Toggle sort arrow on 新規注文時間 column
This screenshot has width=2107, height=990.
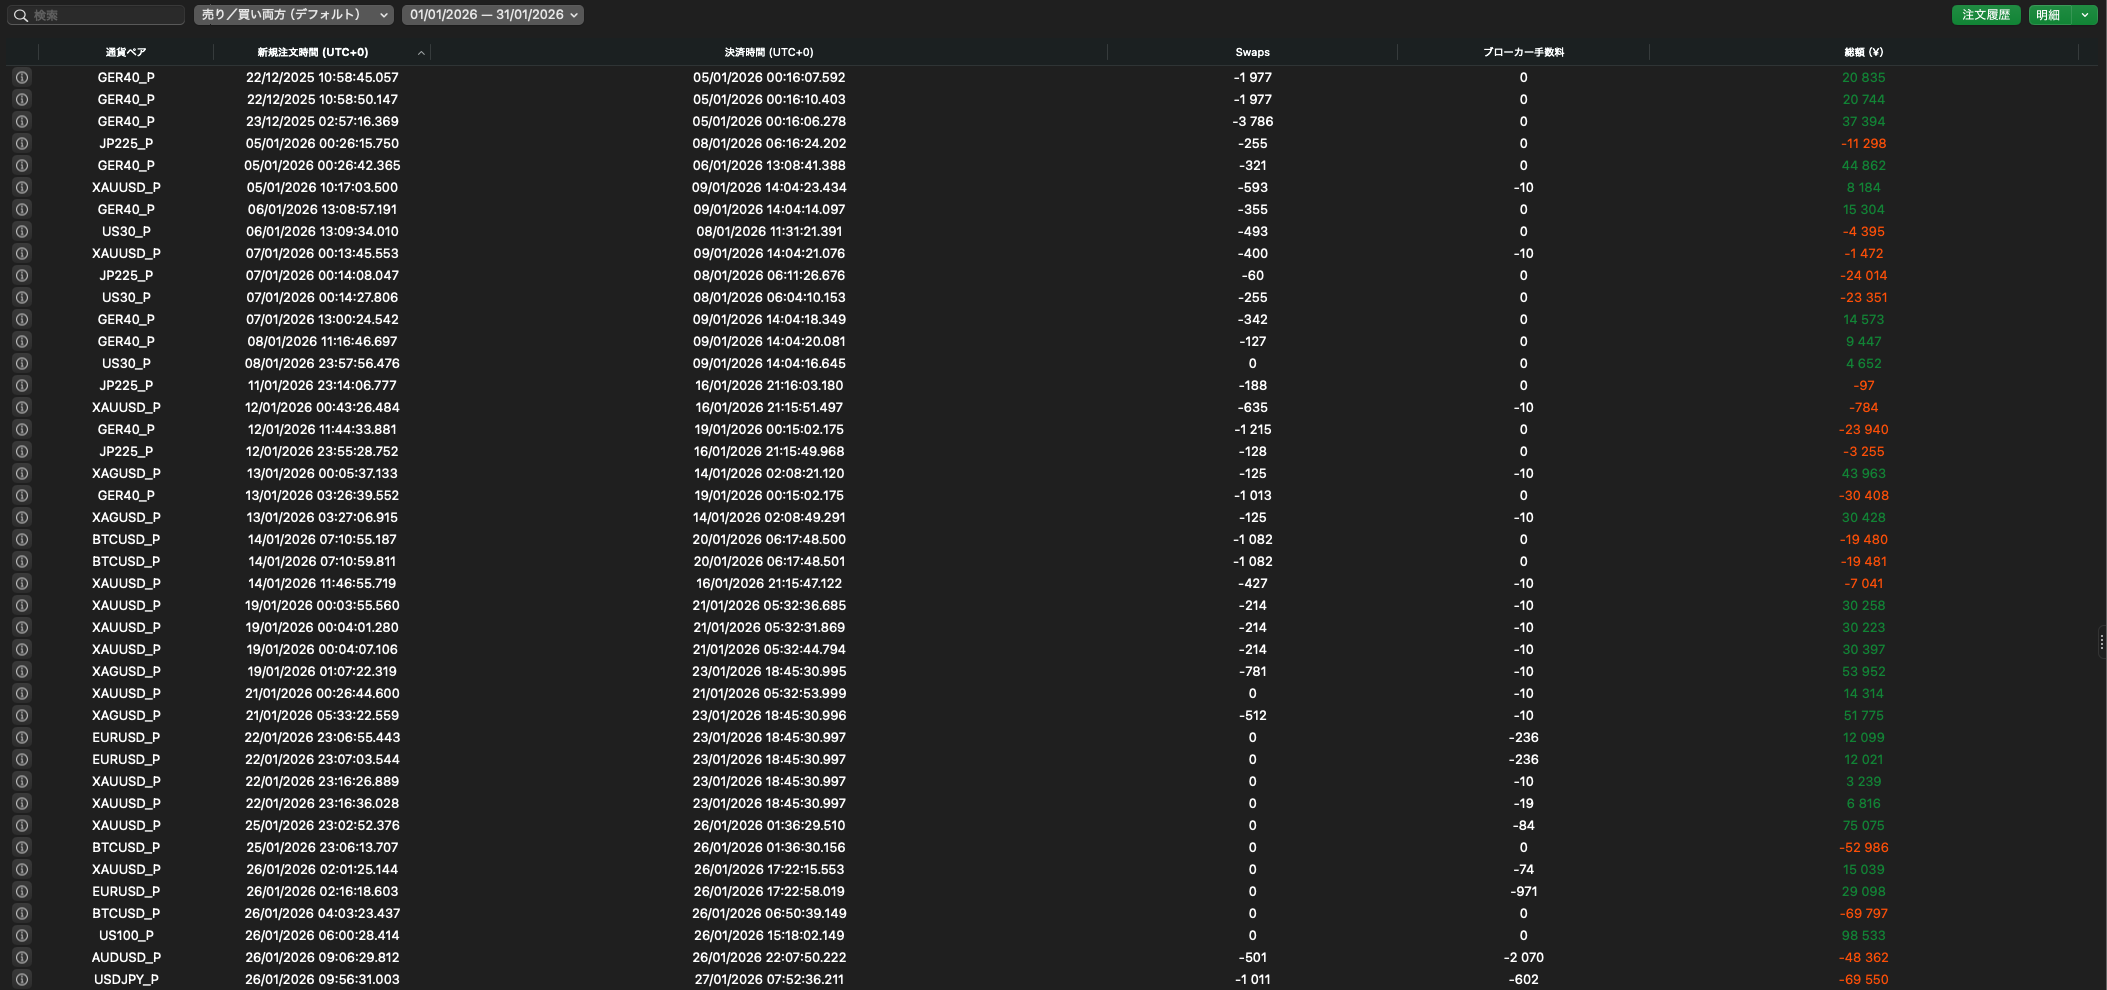coord(421,53)
